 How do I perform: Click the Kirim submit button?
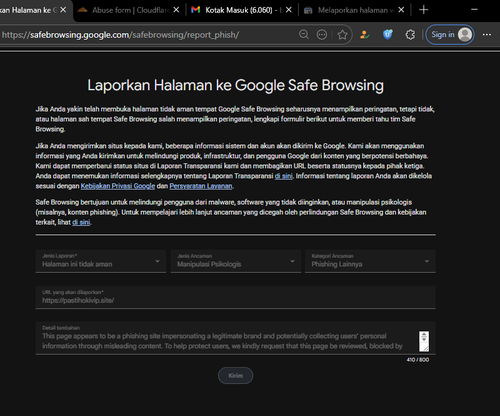coord(236,376)
